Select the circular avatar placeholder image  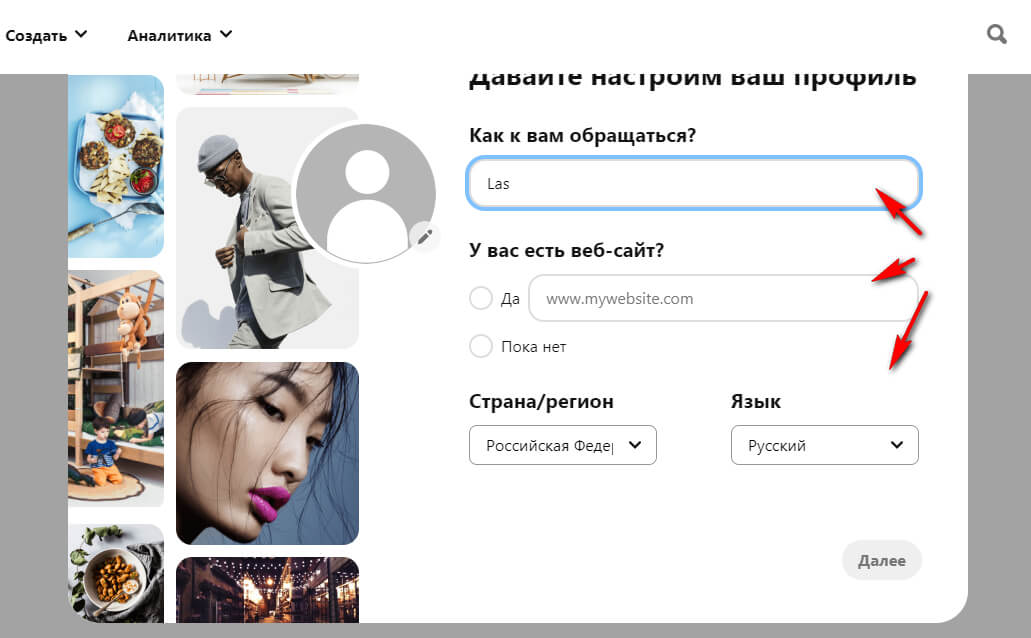[365, 190]
